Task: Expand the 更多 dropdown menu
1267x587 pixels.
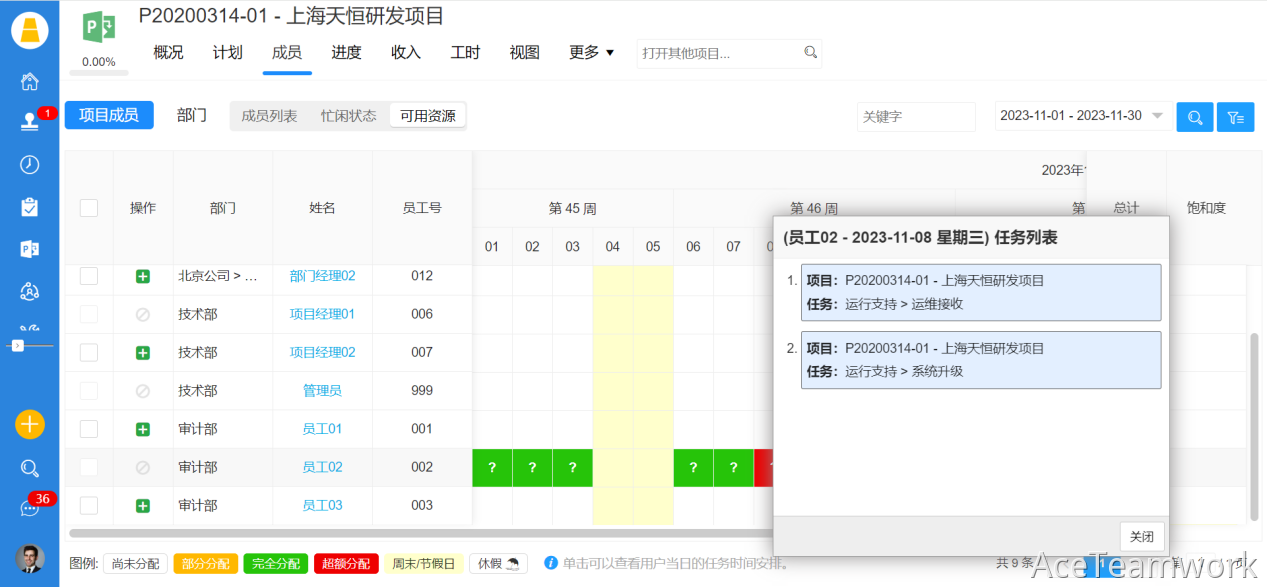Action: click(x=591, y=53)
